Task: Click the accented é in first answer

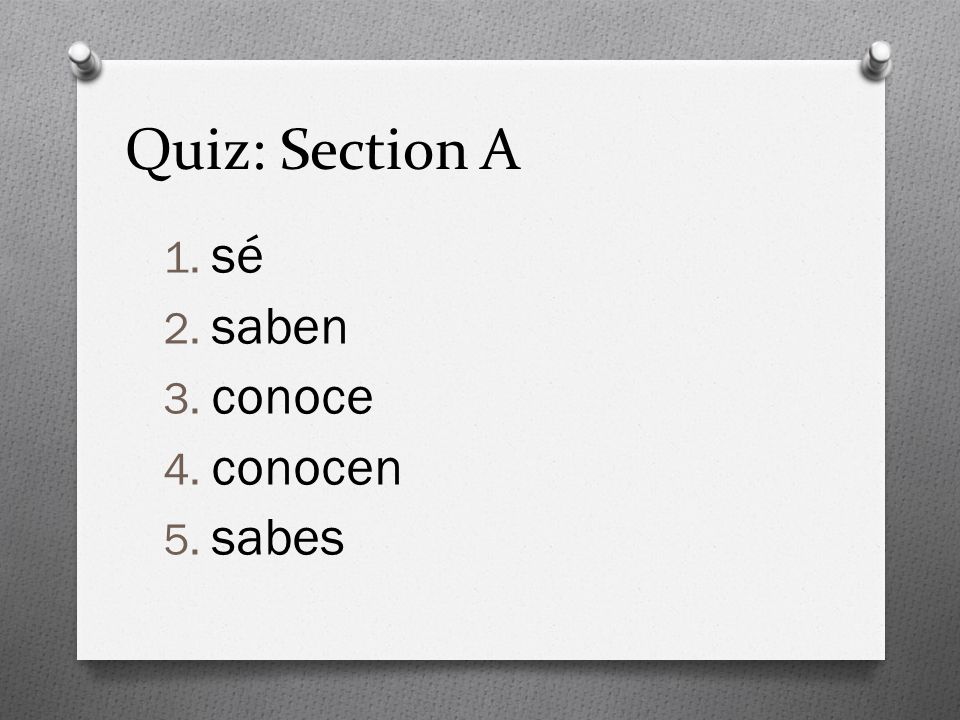Action: coord(251,256)
